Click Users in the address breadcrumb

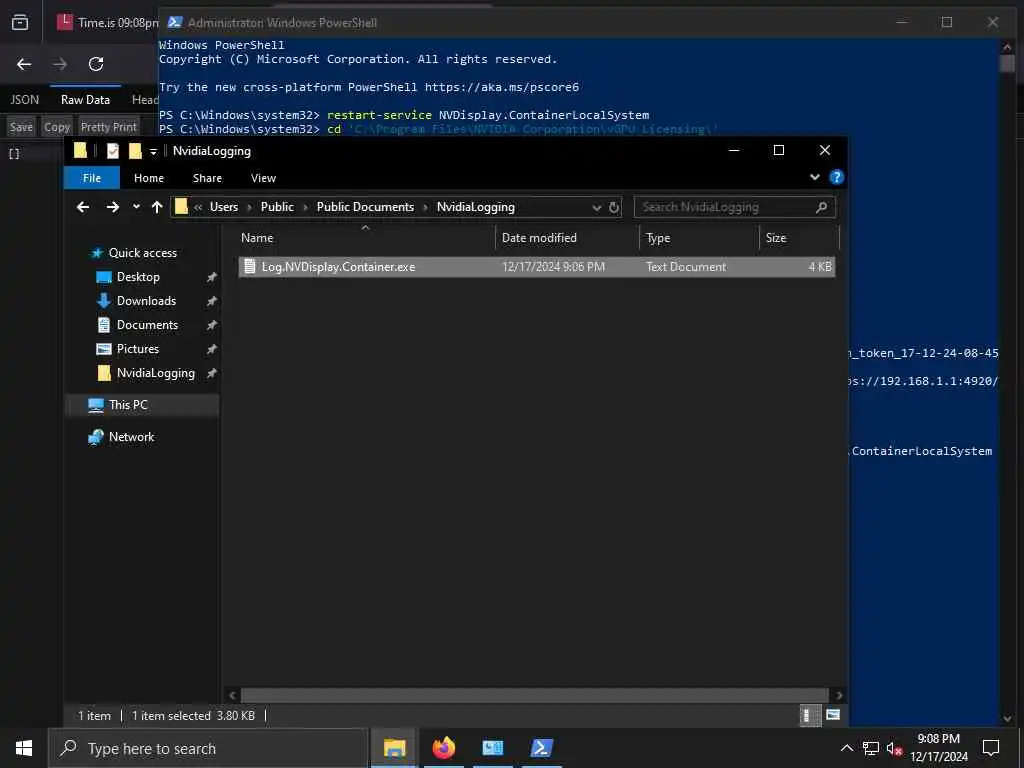(223, 207)
